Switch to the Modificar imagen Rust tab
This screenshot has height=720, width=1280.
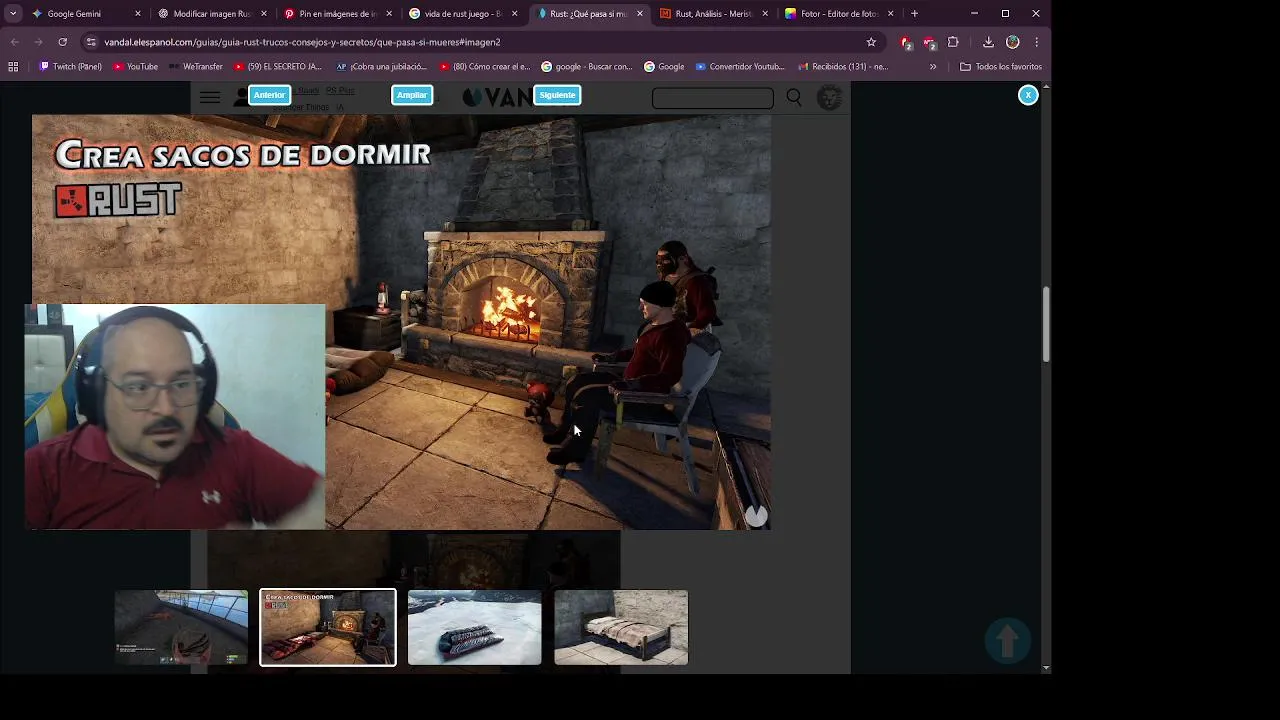(x=212, y=14)
